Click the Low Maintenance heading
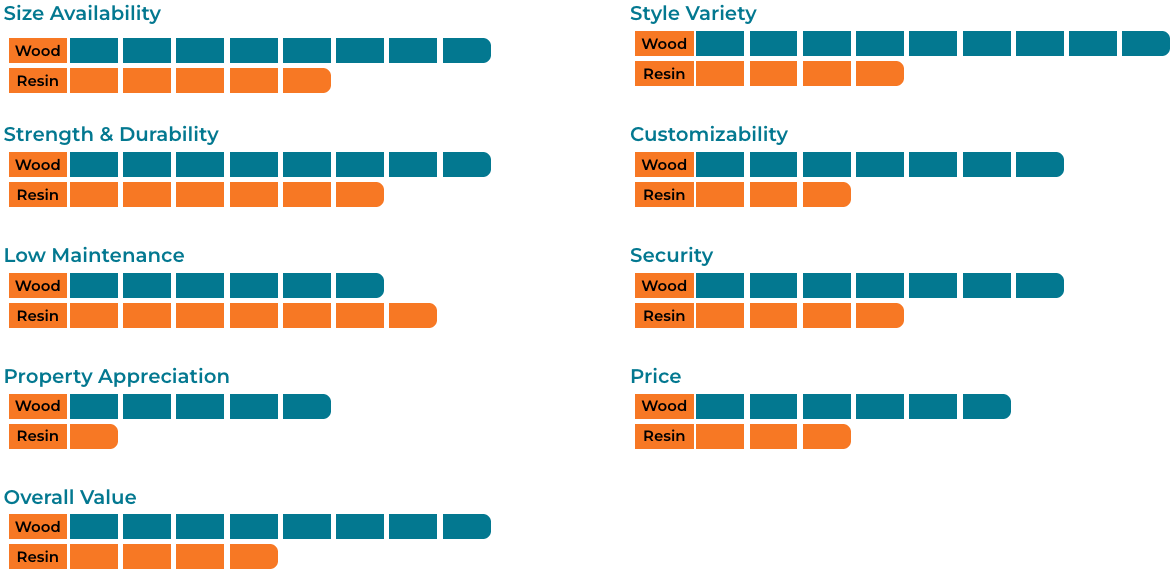 [94, 256]
